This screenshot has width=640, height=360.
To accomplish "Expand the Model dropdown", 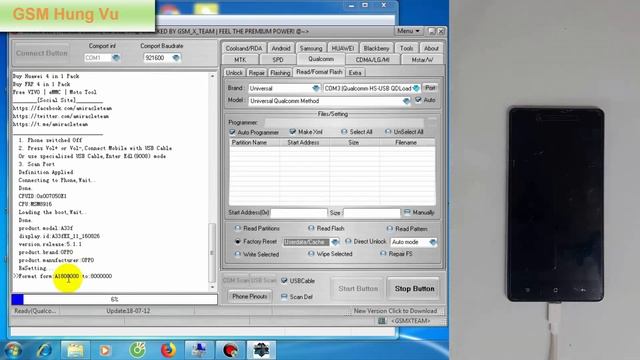I will coord(406,101).
